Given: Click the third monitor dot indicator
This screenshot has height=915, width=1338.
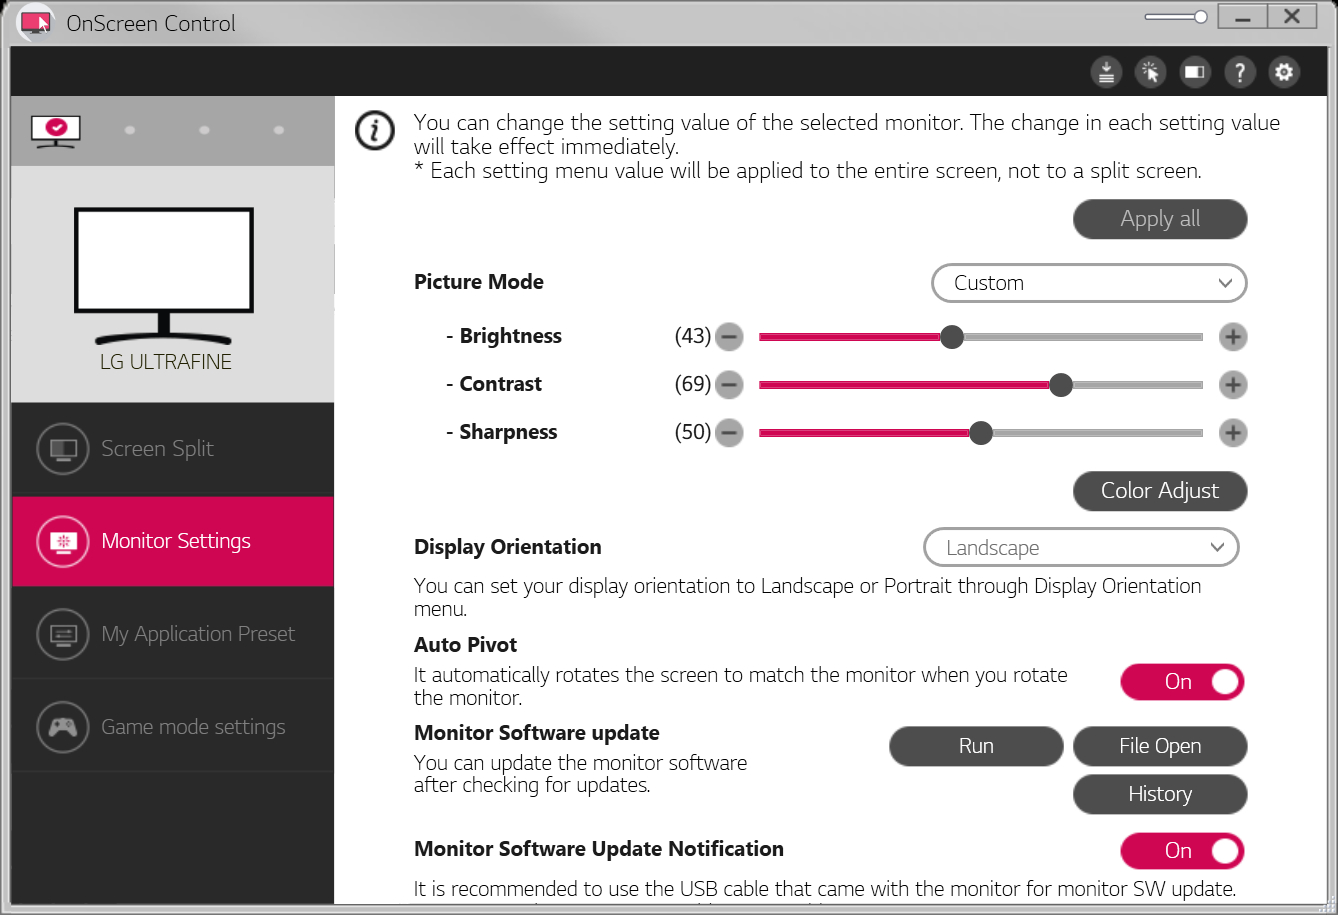Looking at the screenshot, I should click(204, 130).
